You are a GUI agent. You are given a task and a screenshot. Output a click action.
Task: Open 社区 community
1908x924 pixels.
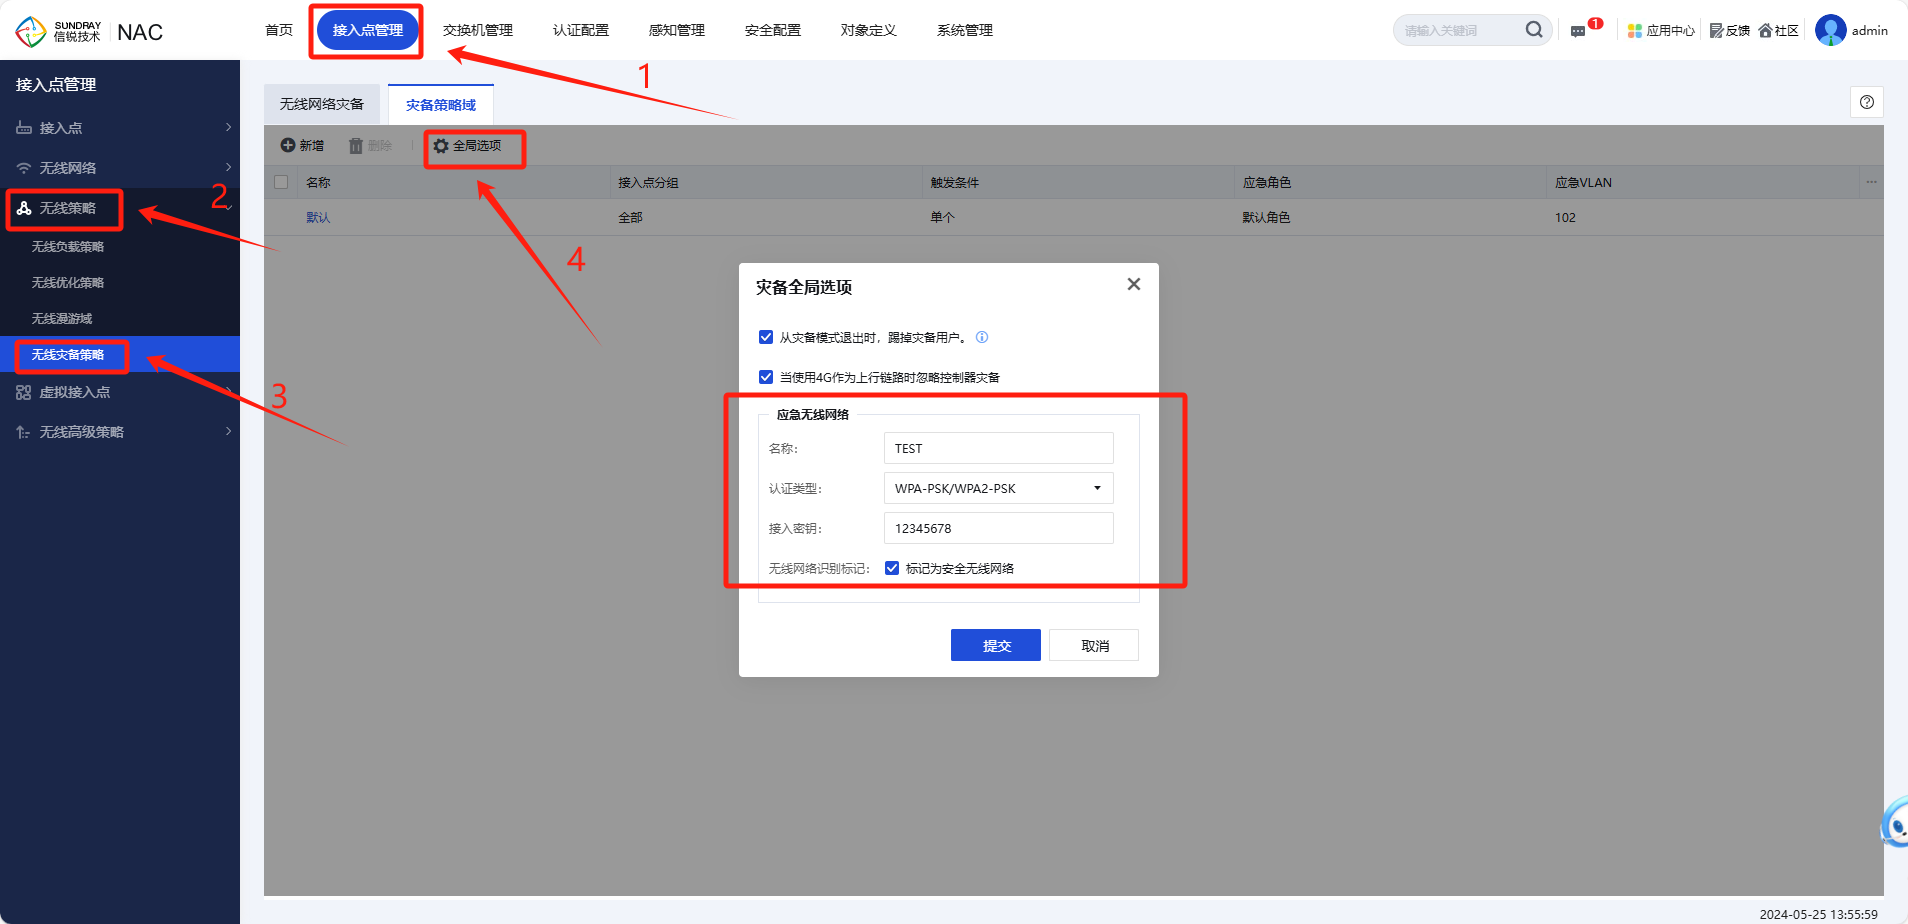[x=1779, y=31]
